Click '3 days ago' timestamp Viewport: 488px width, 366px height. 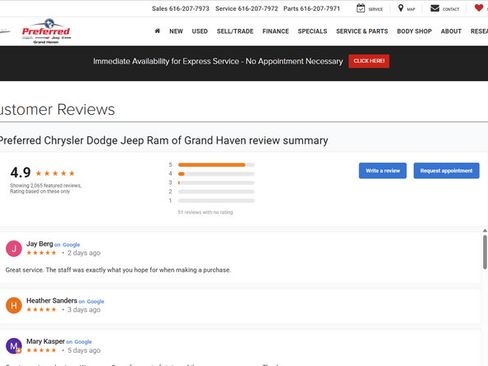[84, 310]
